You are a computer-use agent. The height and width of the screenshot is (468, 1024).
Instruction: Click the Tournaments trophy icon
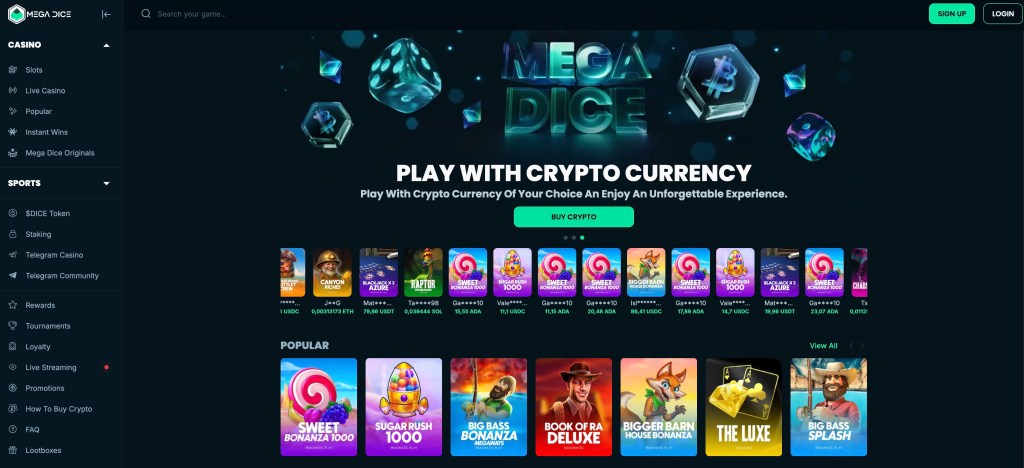(x=12, y=326)
